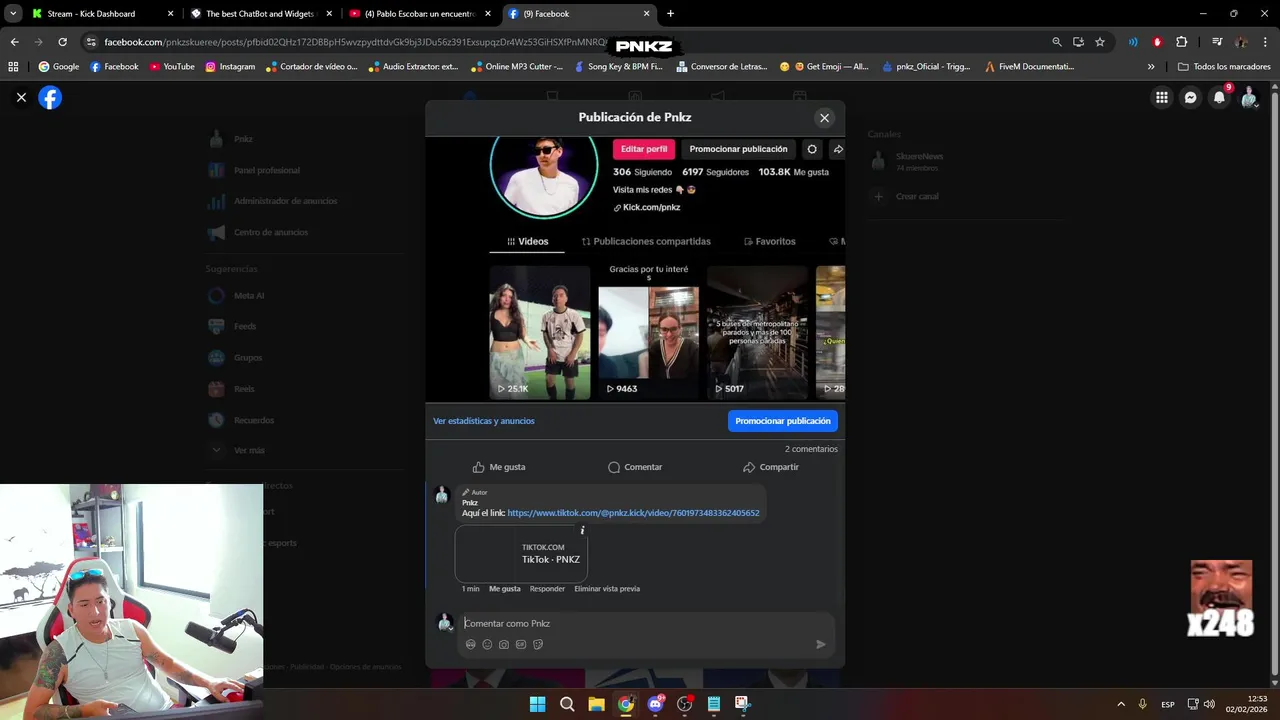Open the YouTube bookmark
This screenshot has height=720, width=1280.
(172, 67)
